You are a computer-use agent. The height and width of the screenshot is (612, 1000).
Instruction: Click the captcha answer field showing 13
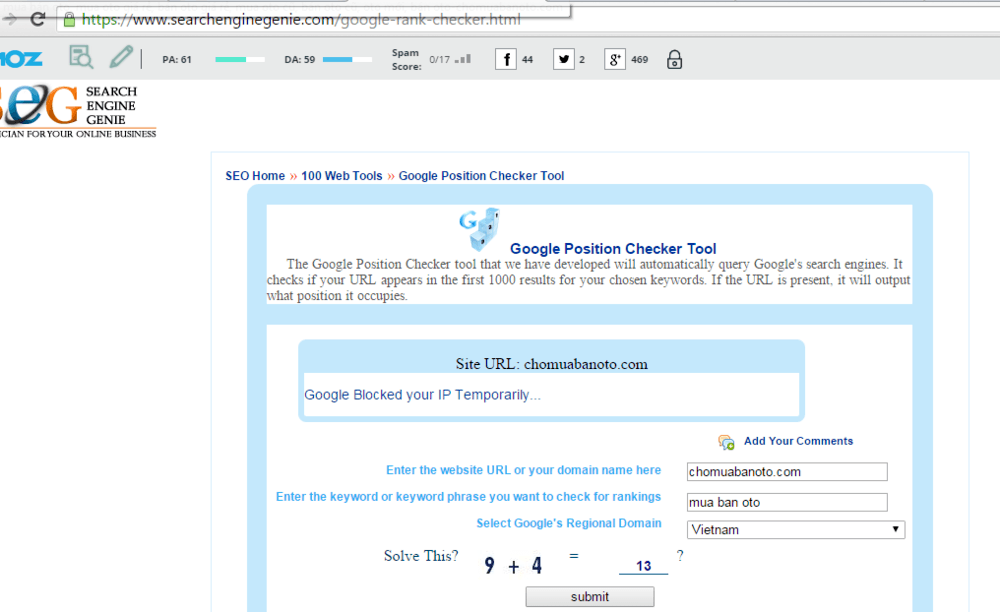[643, 565]
